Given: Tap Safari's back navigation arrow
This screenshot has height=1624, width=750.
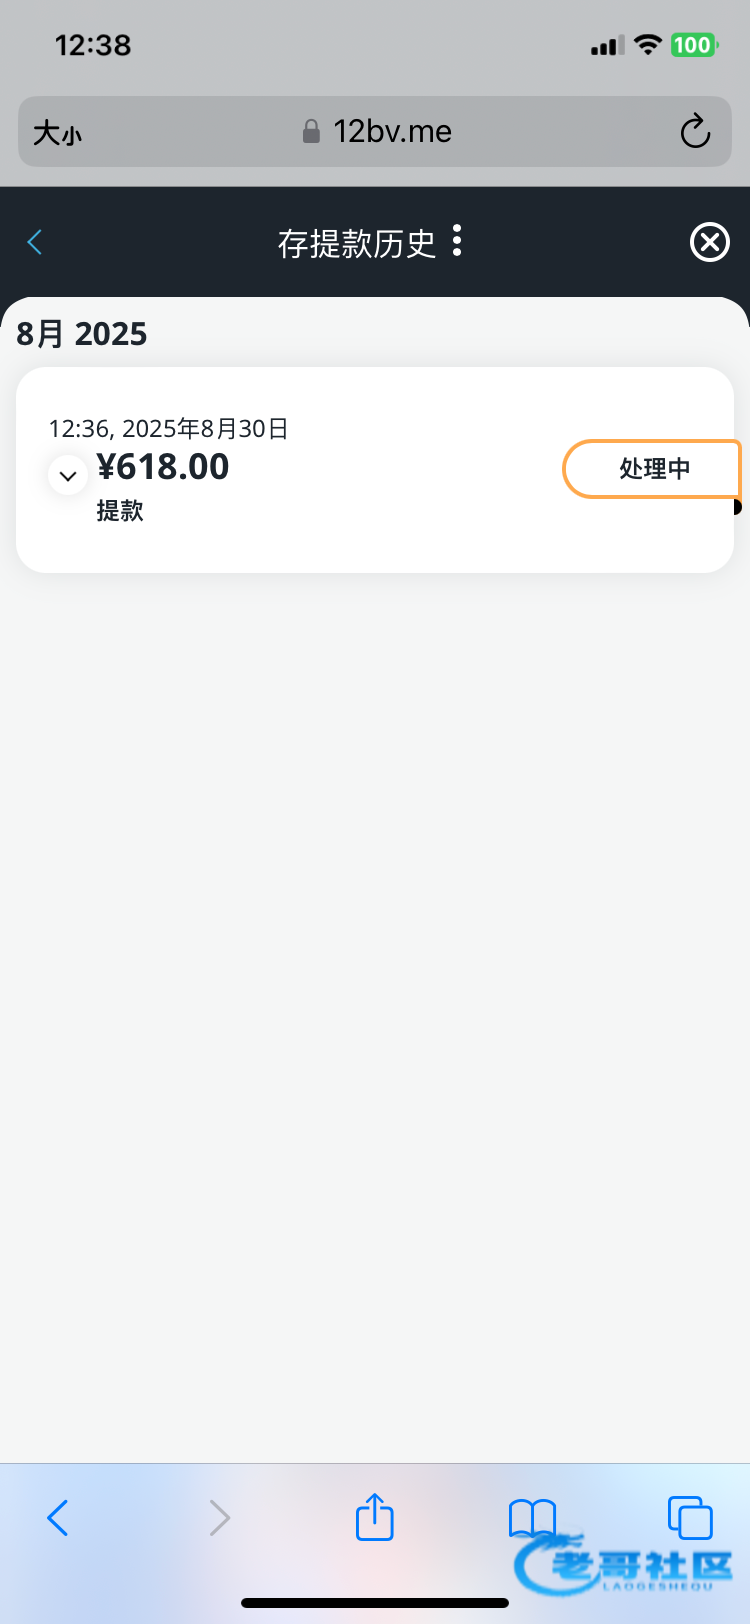Looking at the screenshot, I should point(58,1518).
